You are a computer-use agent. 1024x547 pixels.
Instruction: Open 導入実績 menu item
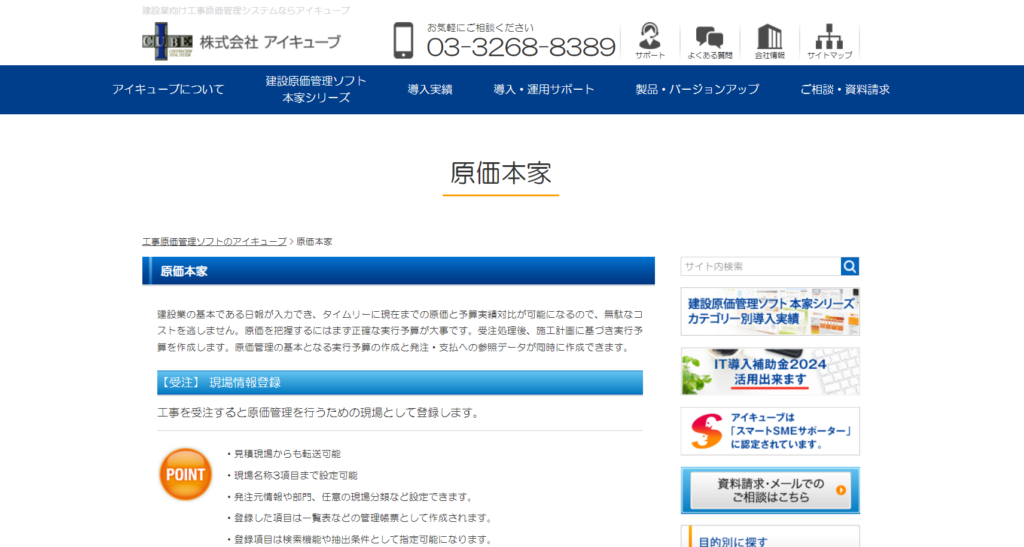tap(430, 89)
